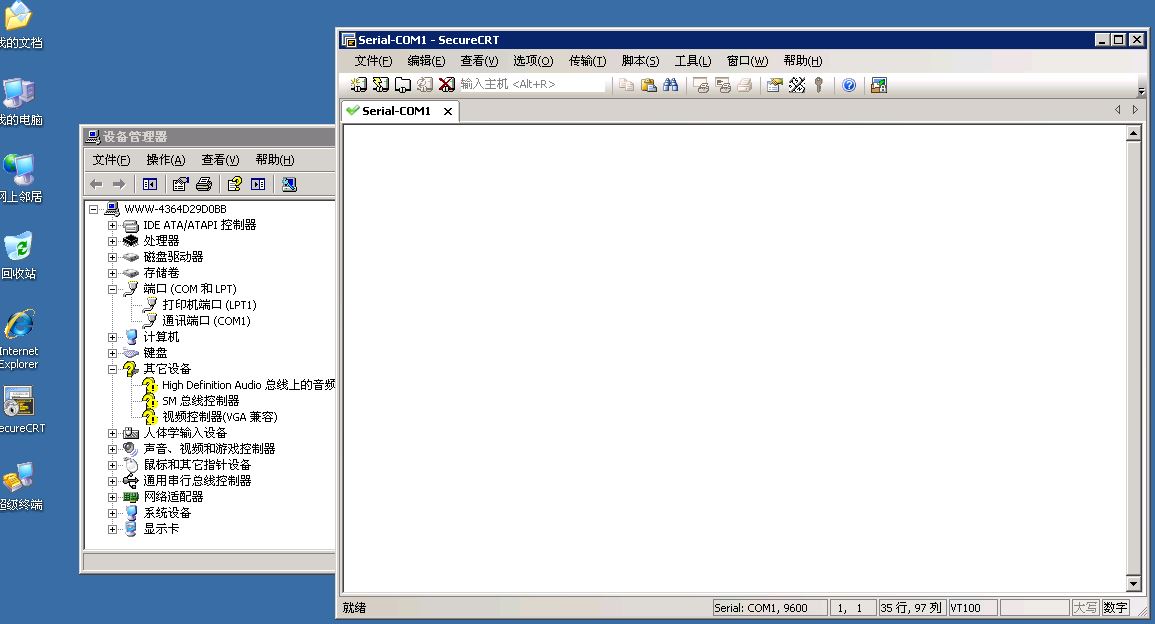
Task: Click the Quick Connect lightning icon
Action: pyautogui.click(x=381, y=85)
